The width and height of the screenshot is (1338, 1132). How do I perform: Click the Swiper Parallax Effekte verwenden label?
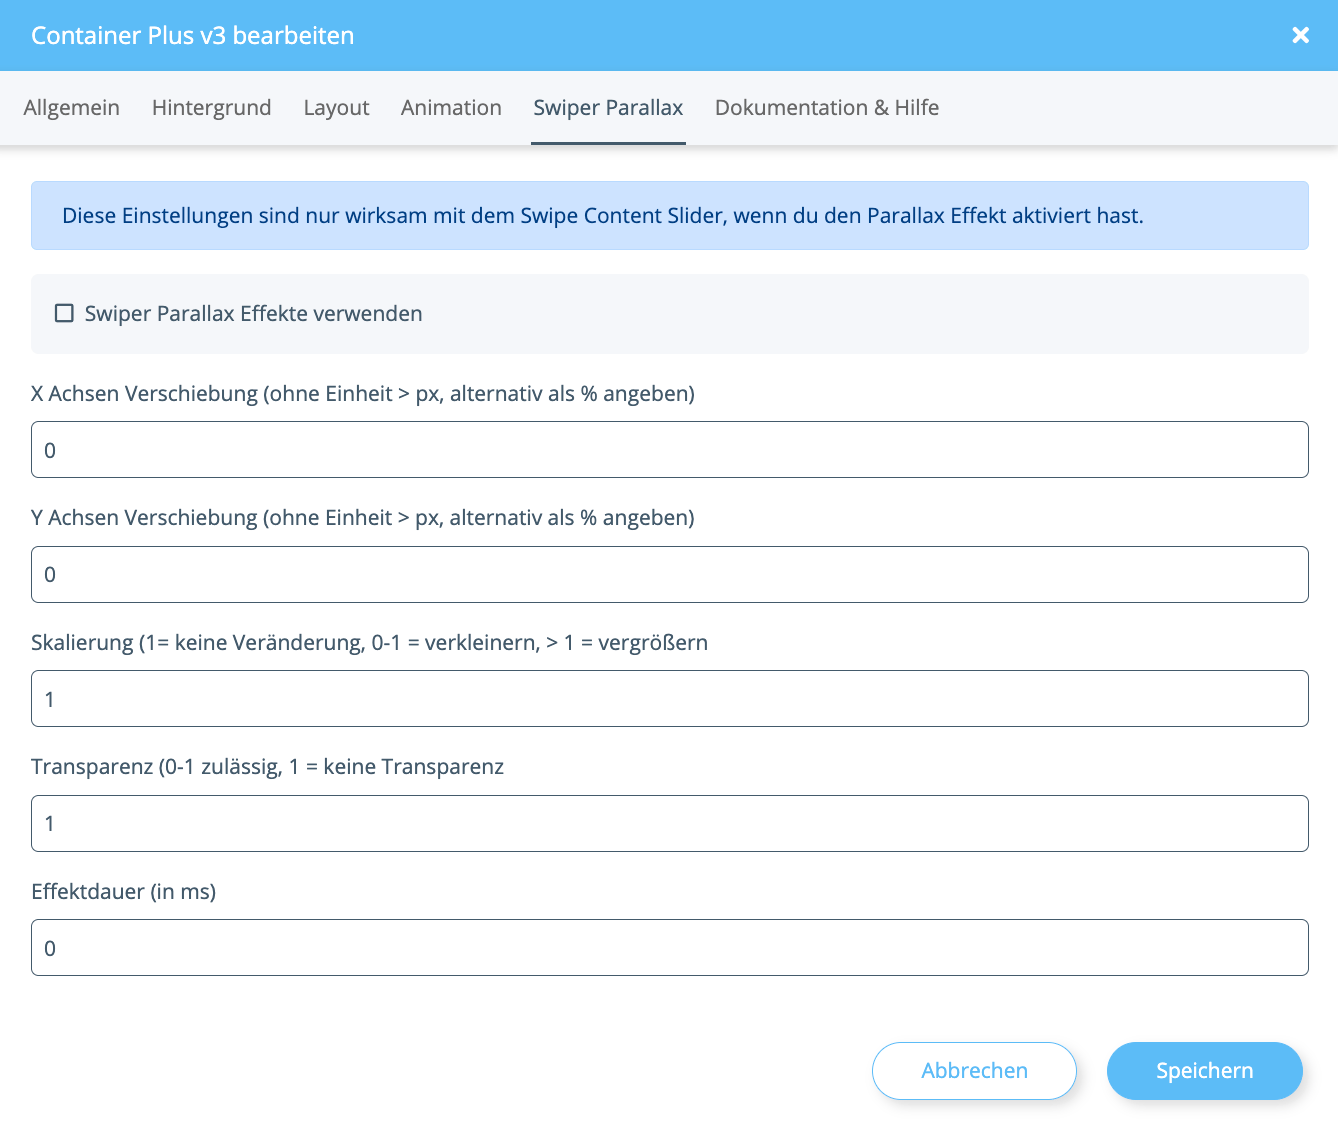(x=254, y=314)
